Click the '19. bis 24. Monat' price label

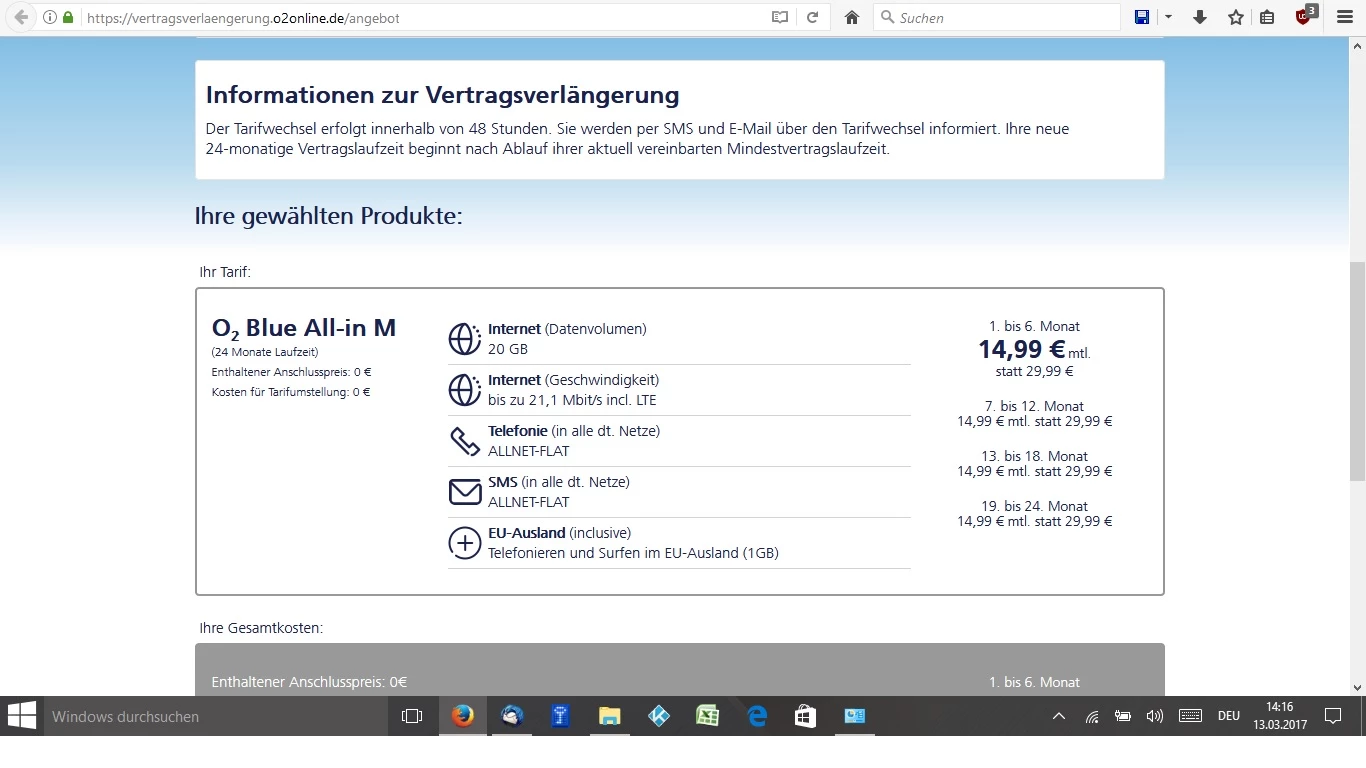pyautogui.click(x=1034, y=506)
